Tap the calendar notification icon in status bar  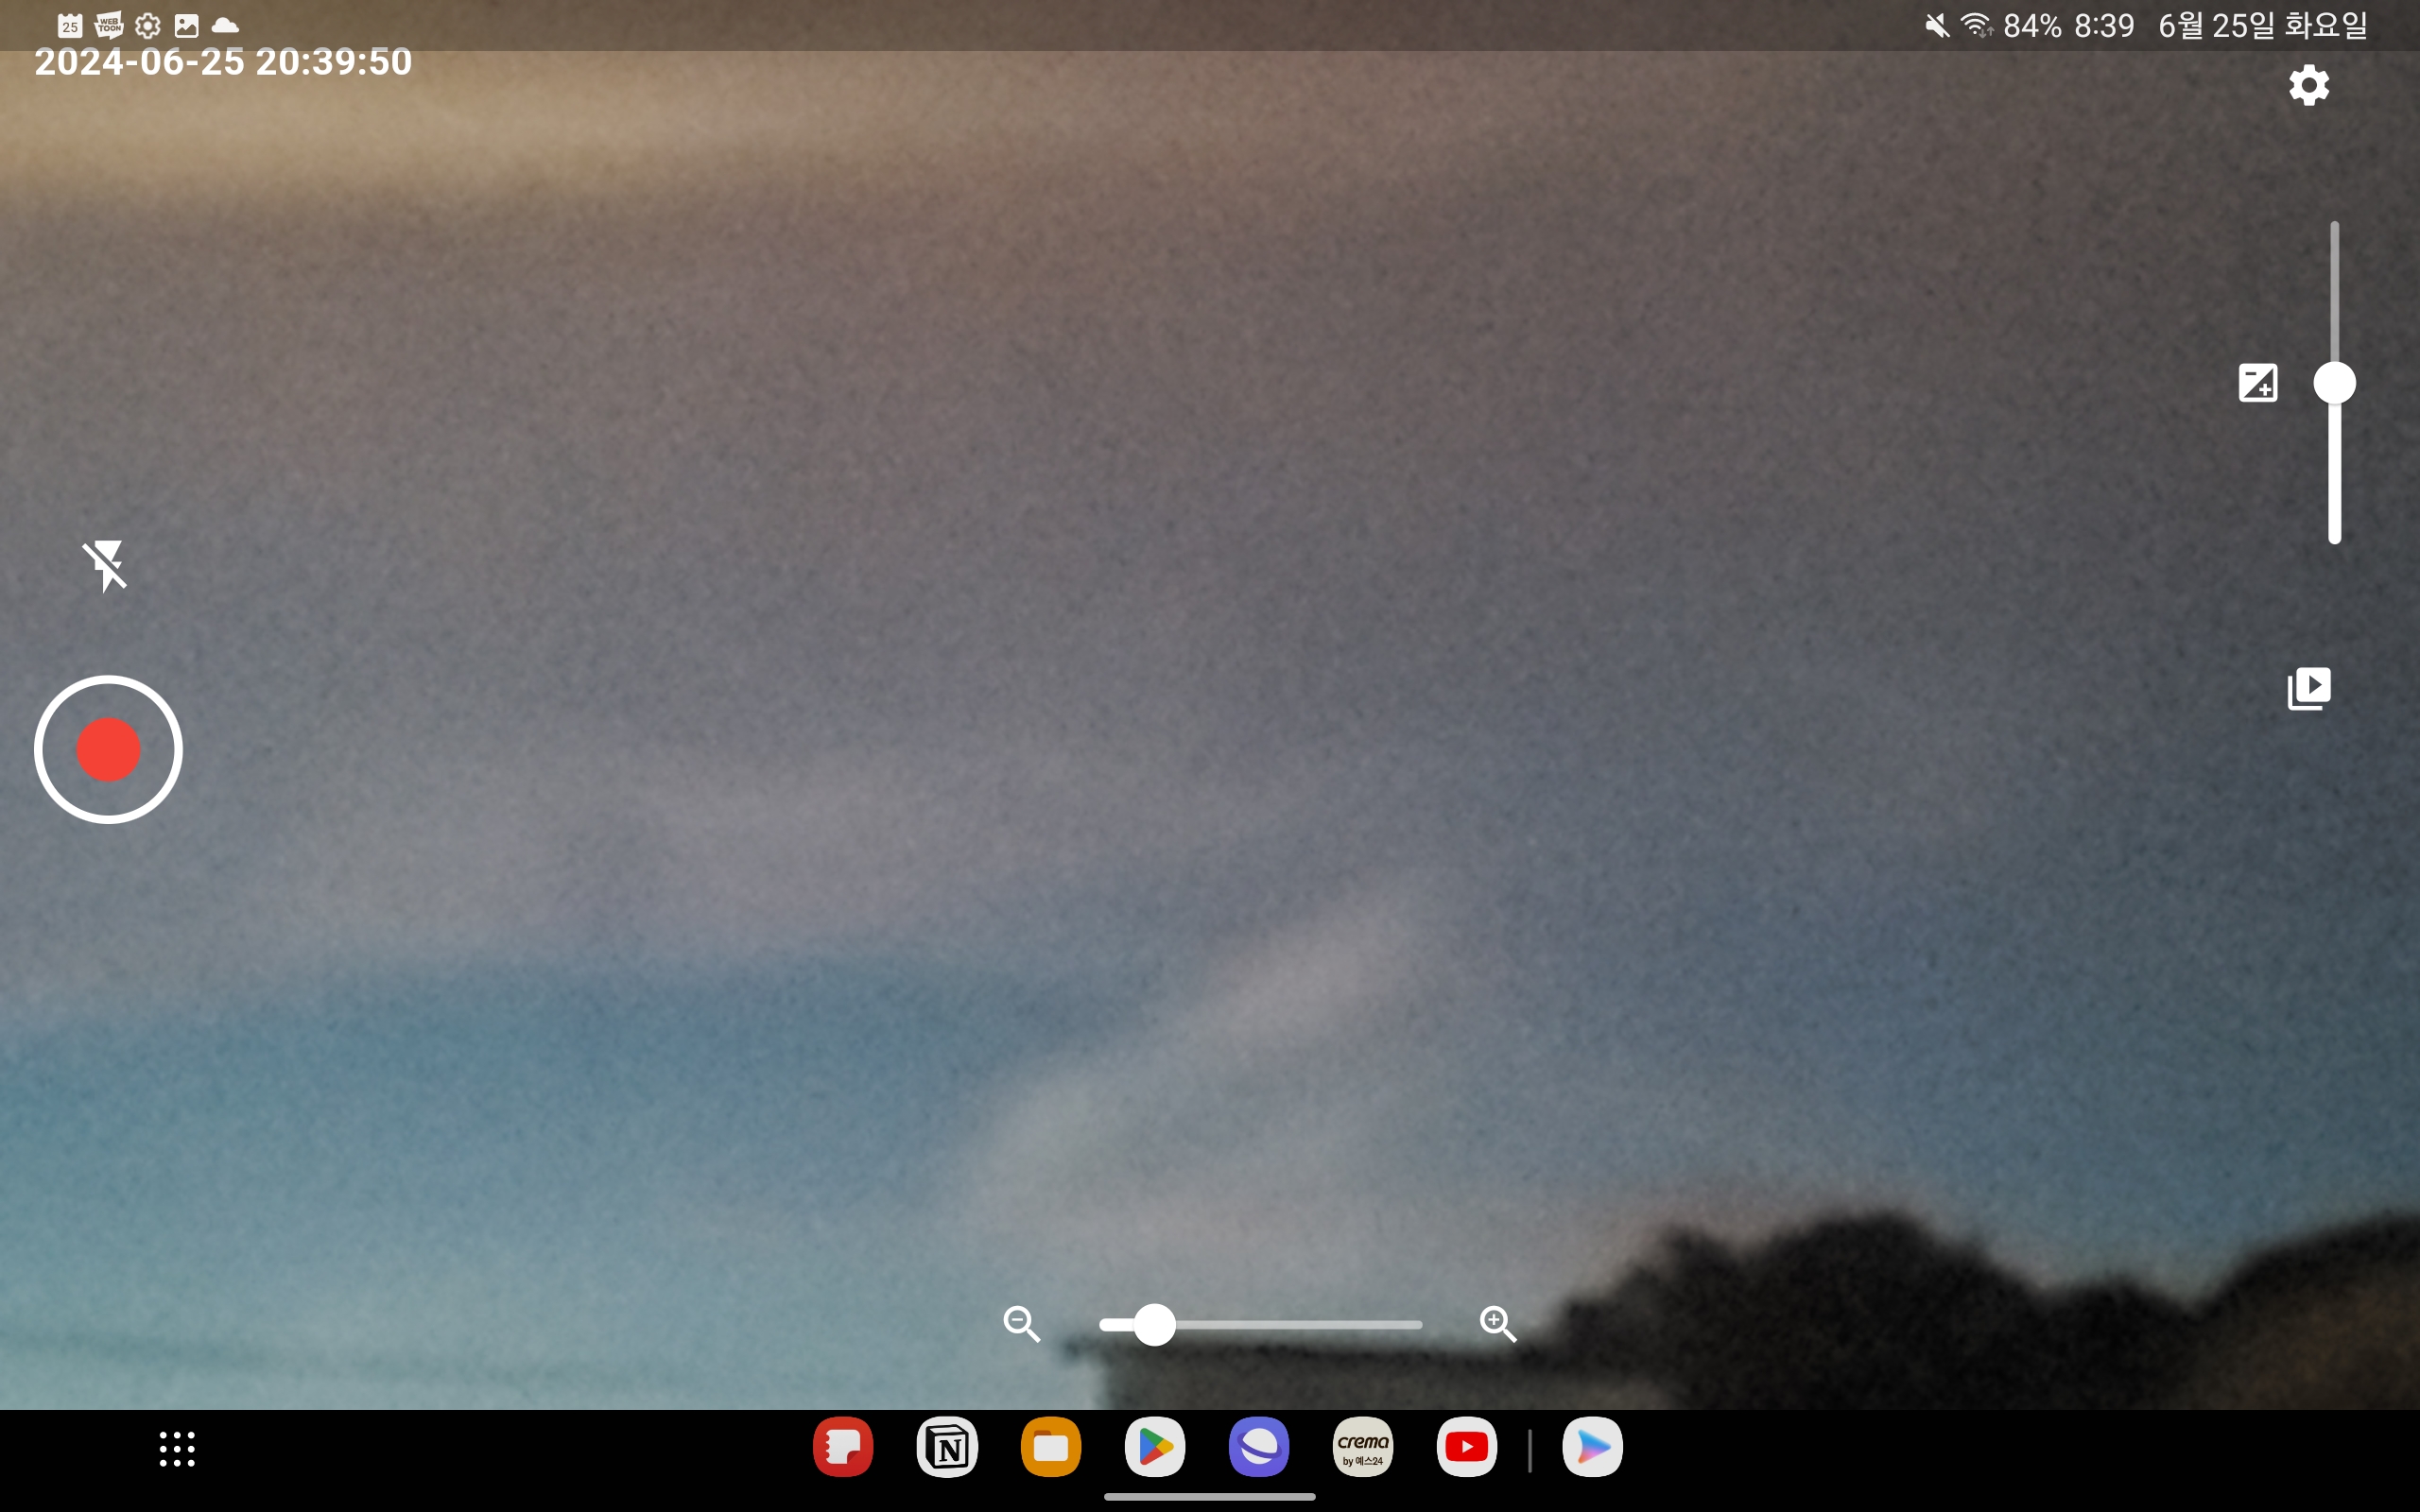click(x=69, y=25)
